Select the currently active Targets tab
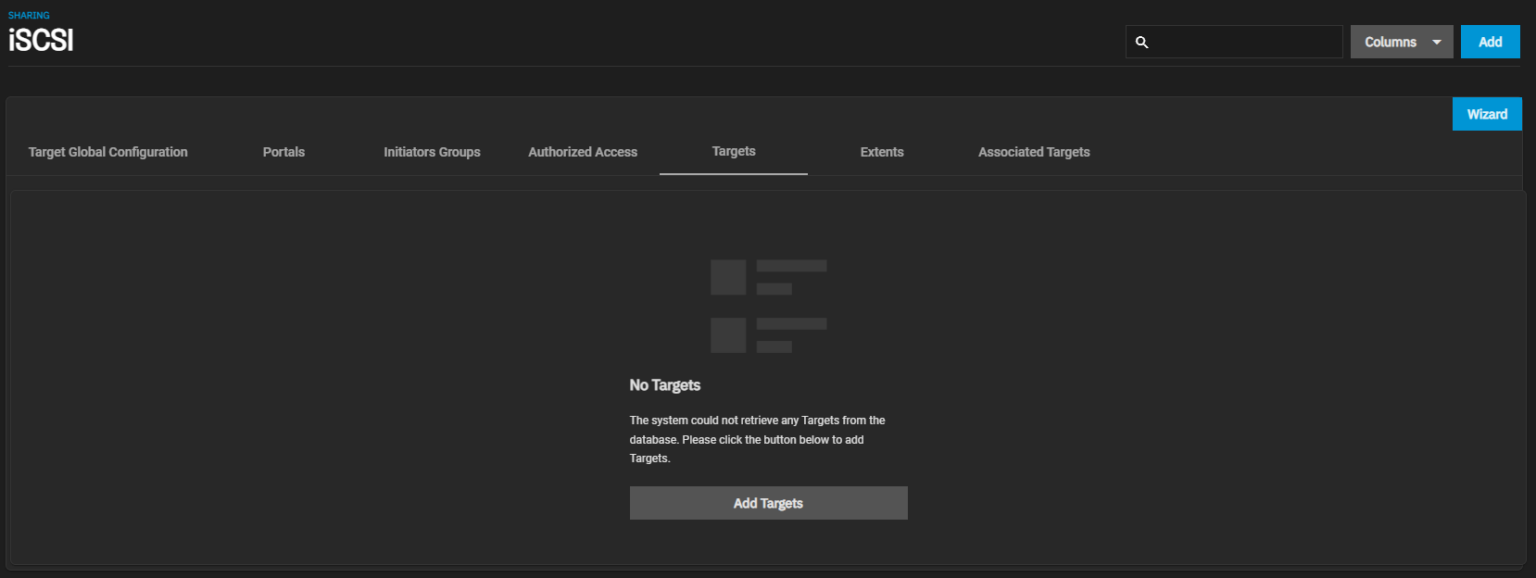The image size is (1536, 578). (x=733, y=151)
